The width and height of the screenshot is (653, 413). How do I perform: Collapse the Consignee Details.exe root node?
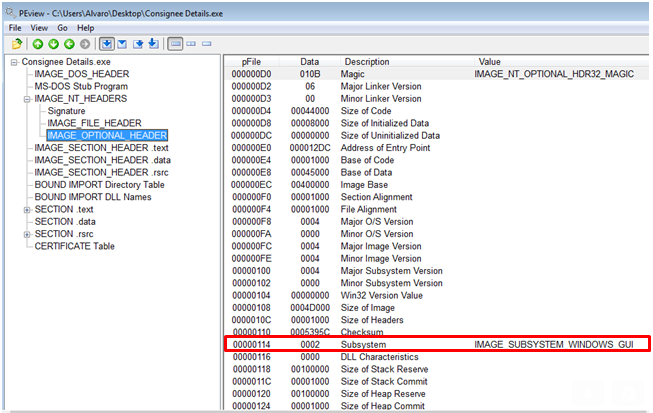[x=14, y=62]
